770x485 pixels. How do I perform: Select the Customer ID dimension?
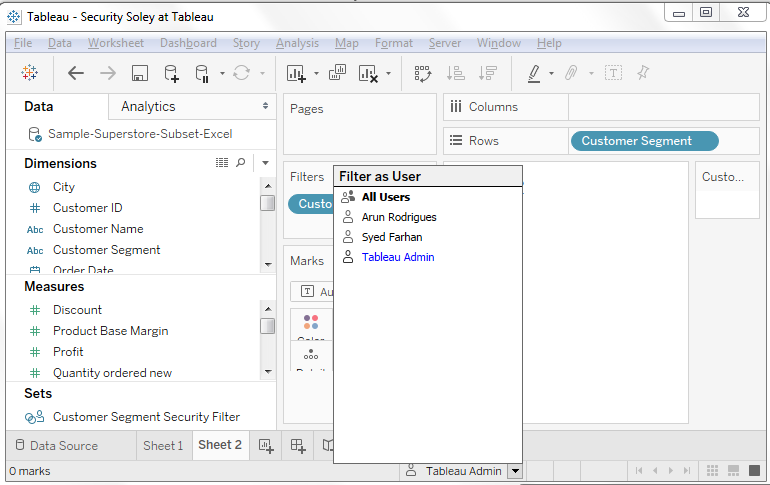(87, 208)
